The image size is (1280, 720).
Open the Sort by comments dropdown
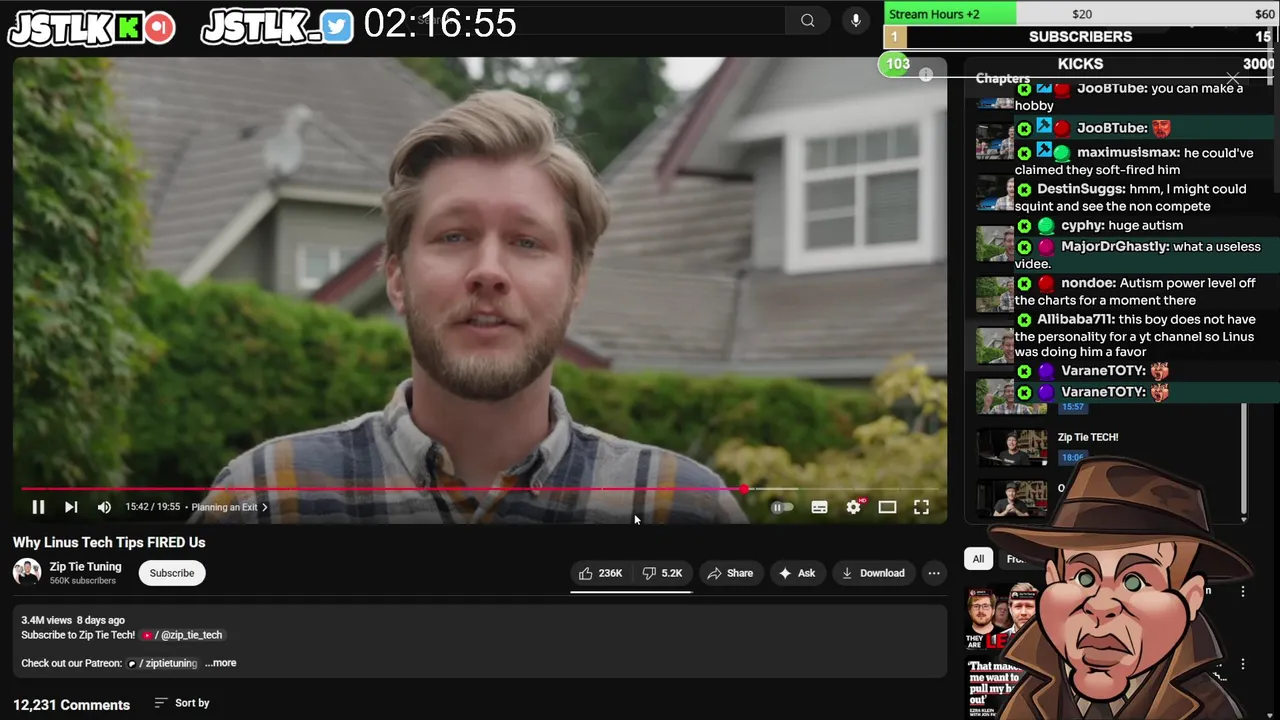tap(182, 703)
